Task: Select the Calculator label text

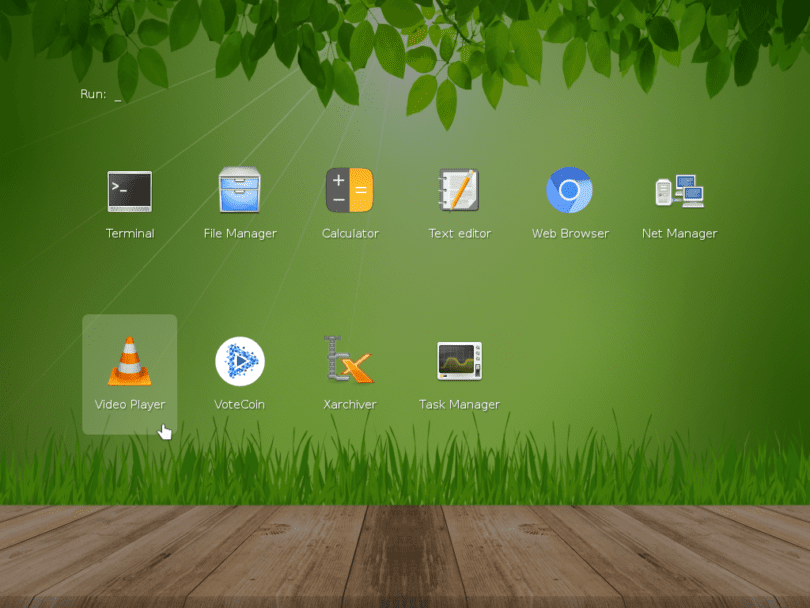Action: click(x=349, y=233)
